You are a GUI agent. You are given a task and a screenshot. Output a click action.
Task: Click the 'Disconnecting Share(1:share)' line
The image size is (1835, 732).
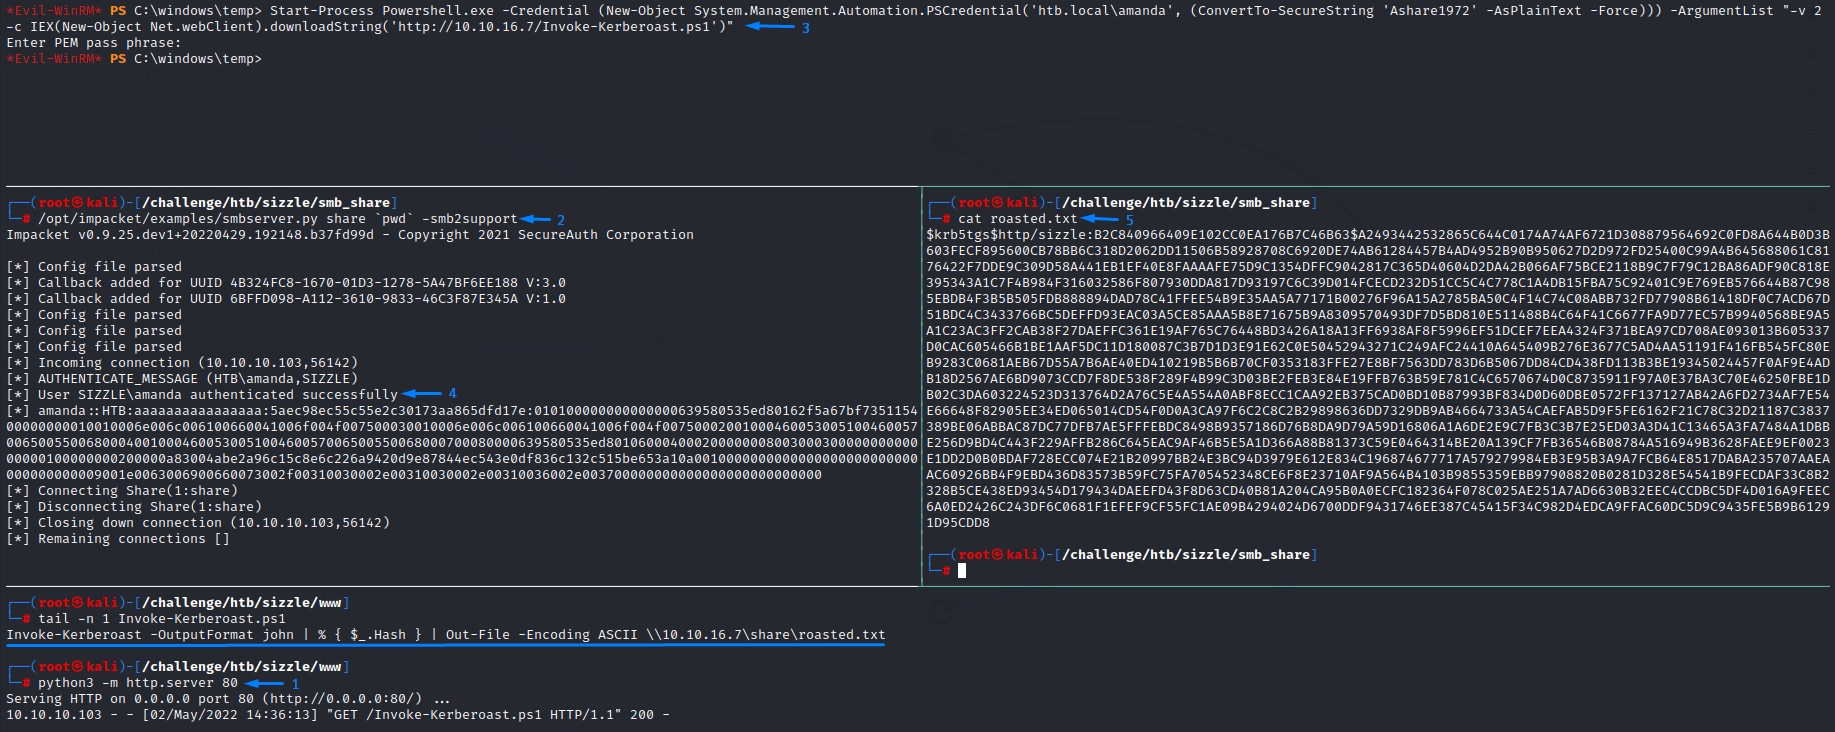point(134,507)
